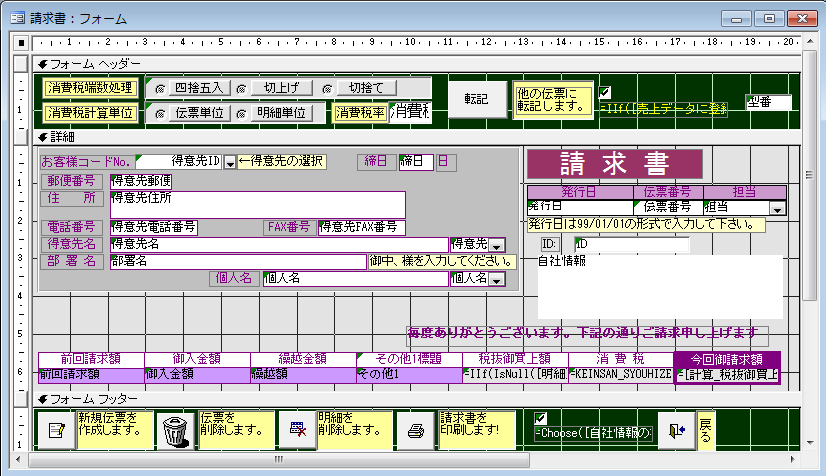Select the 切捨て round-down toggle

click(366, 88)
